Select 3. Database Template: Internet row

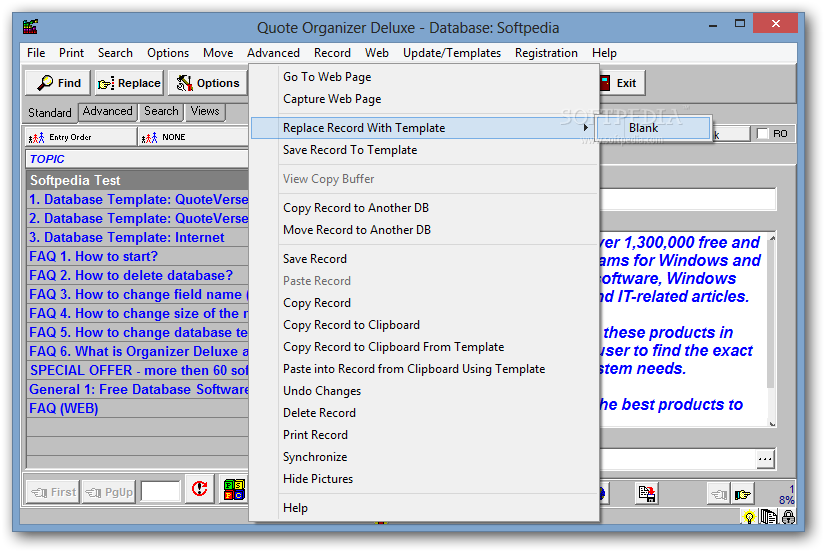(x=137, y=237)
